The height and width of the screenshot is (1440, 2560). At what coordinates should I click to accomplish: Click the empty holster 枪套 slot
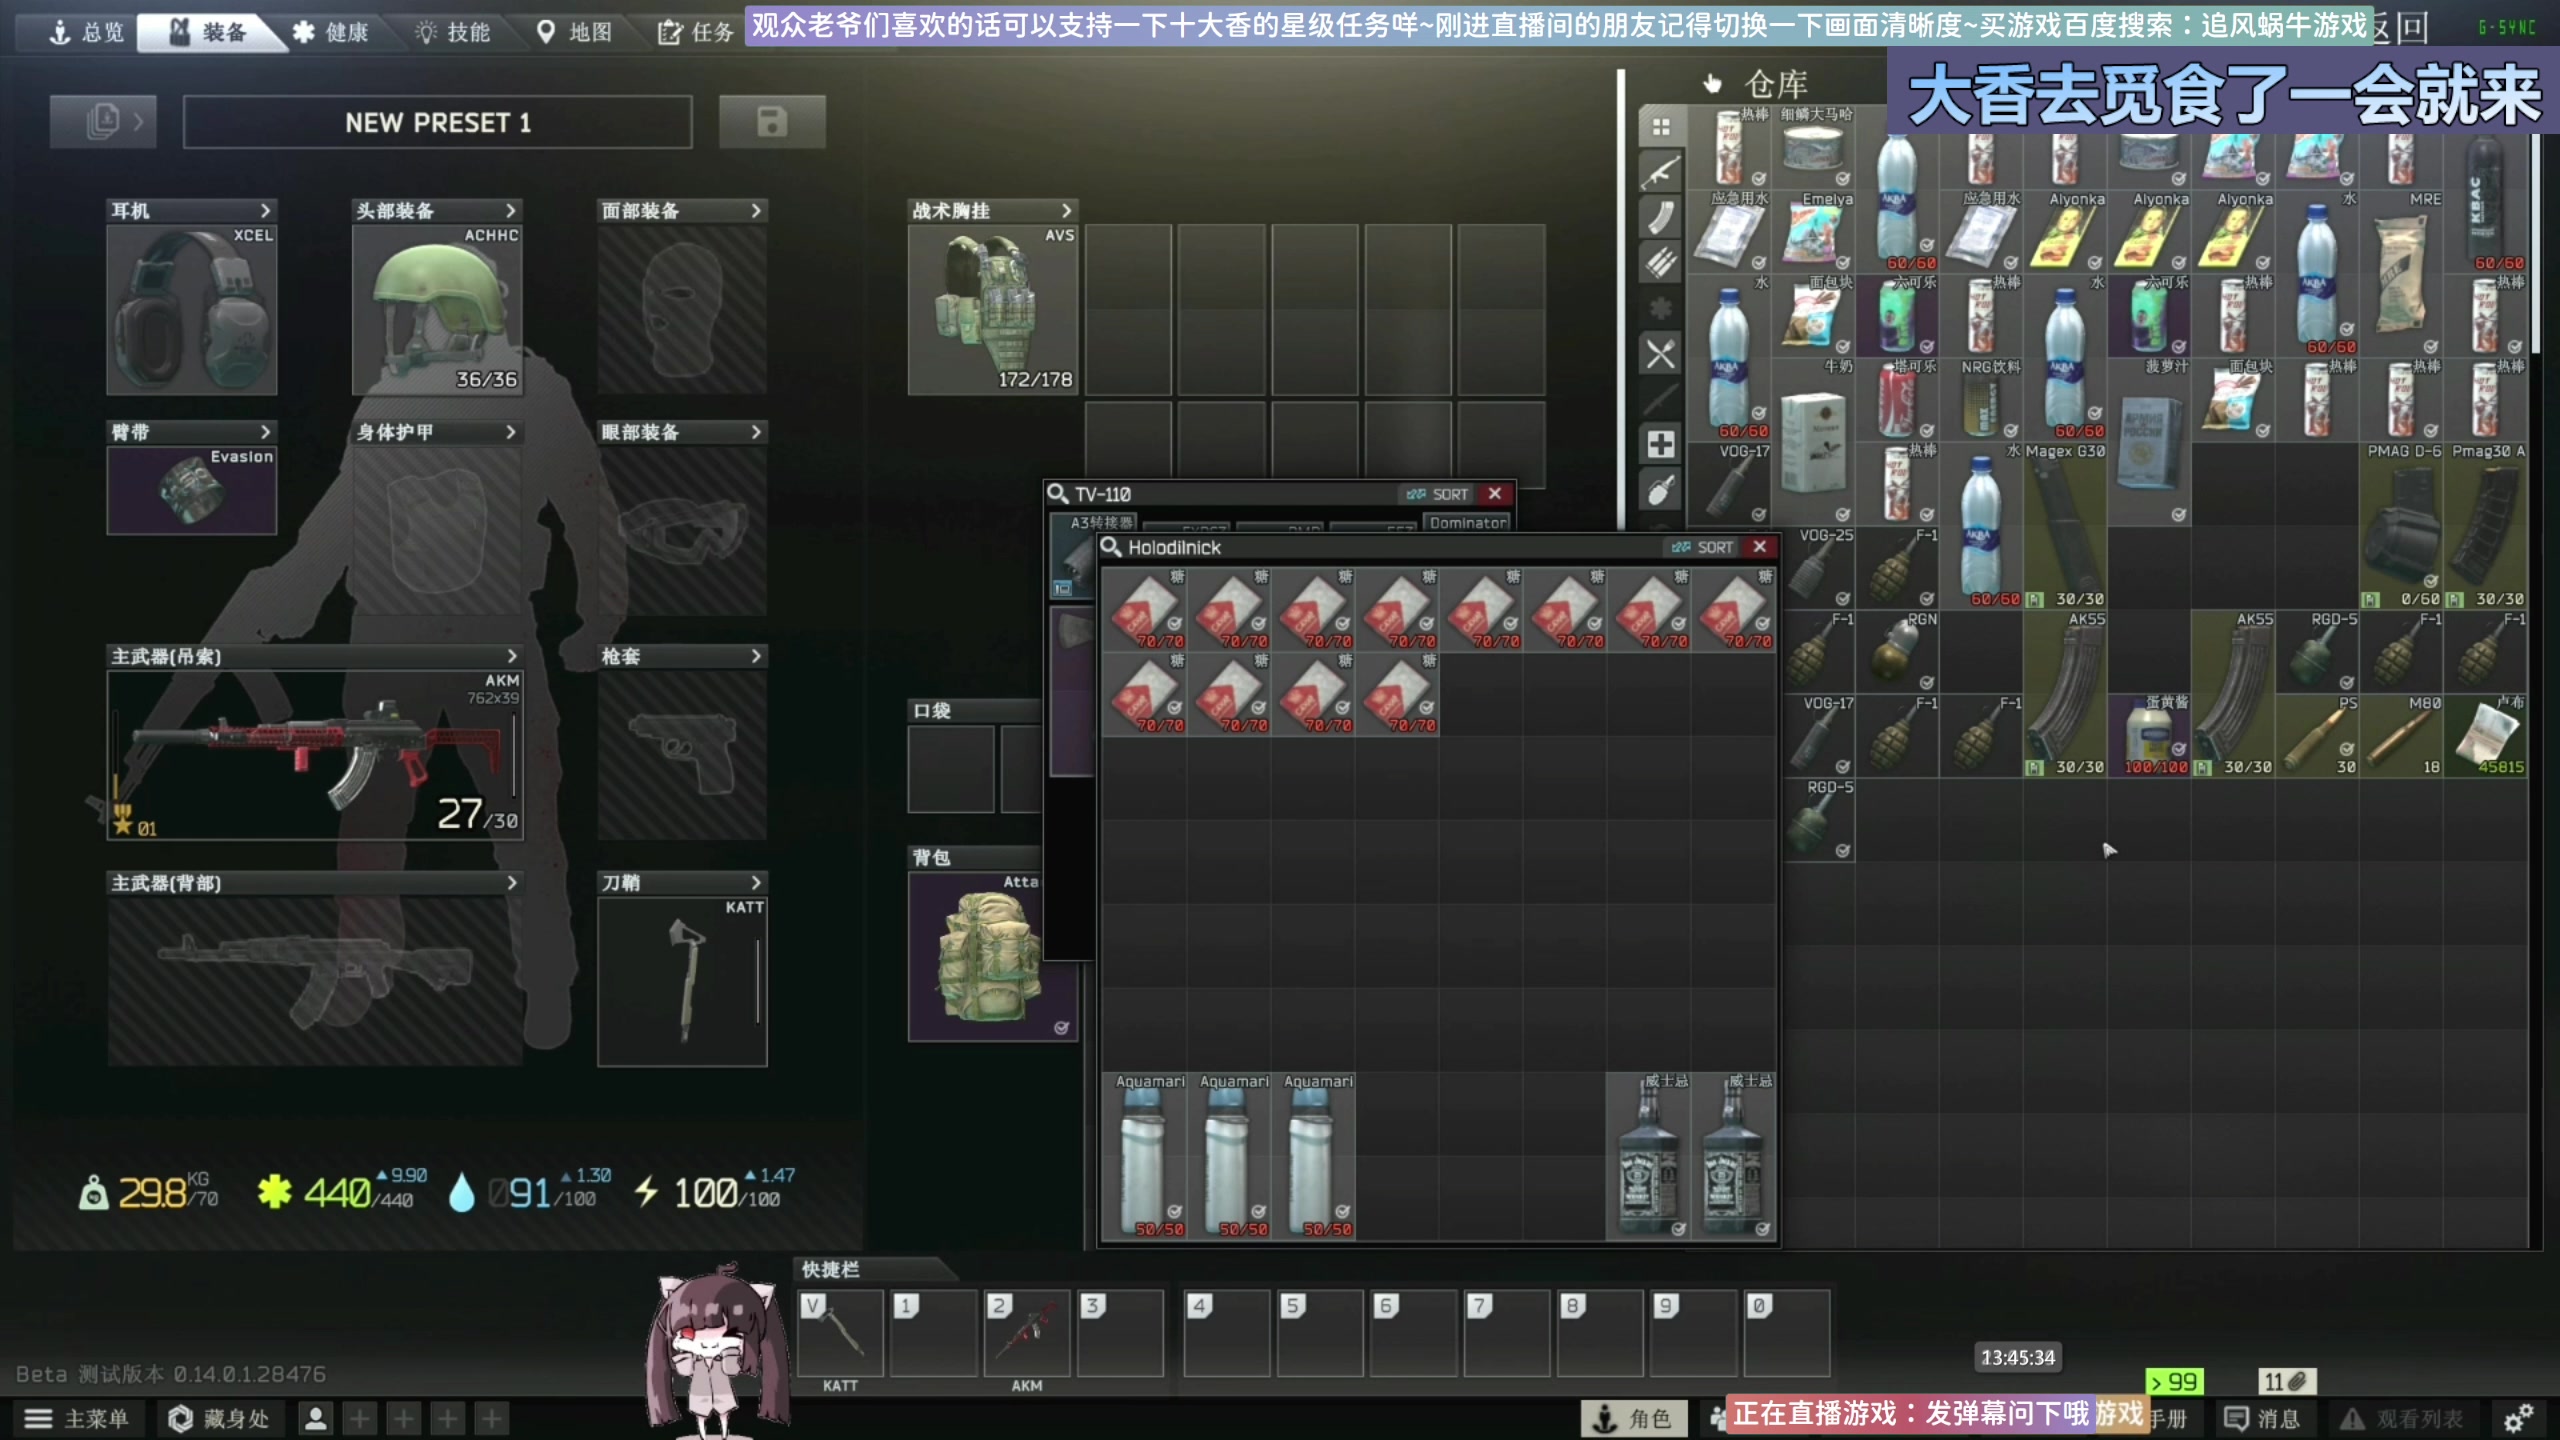[682, 755]
